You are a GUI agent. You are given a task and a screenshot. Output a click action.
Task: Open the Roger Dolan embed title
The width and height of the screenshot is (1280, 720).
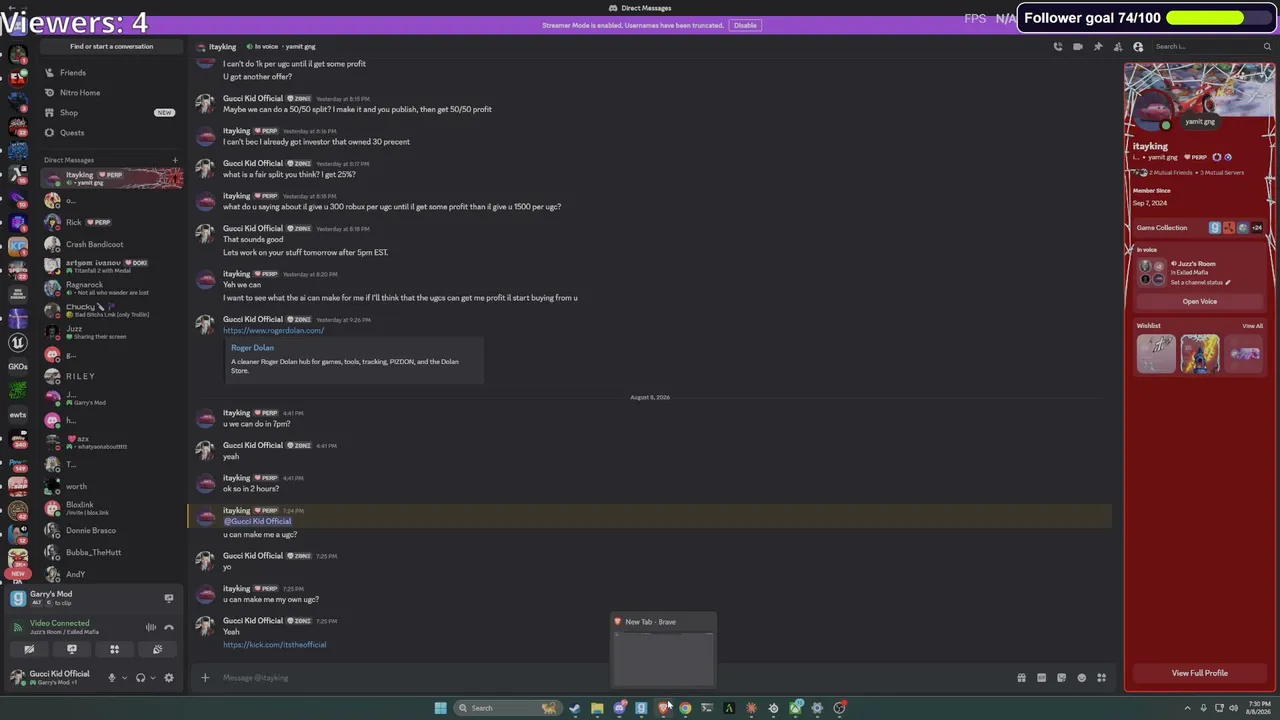[x=252, y=348]
